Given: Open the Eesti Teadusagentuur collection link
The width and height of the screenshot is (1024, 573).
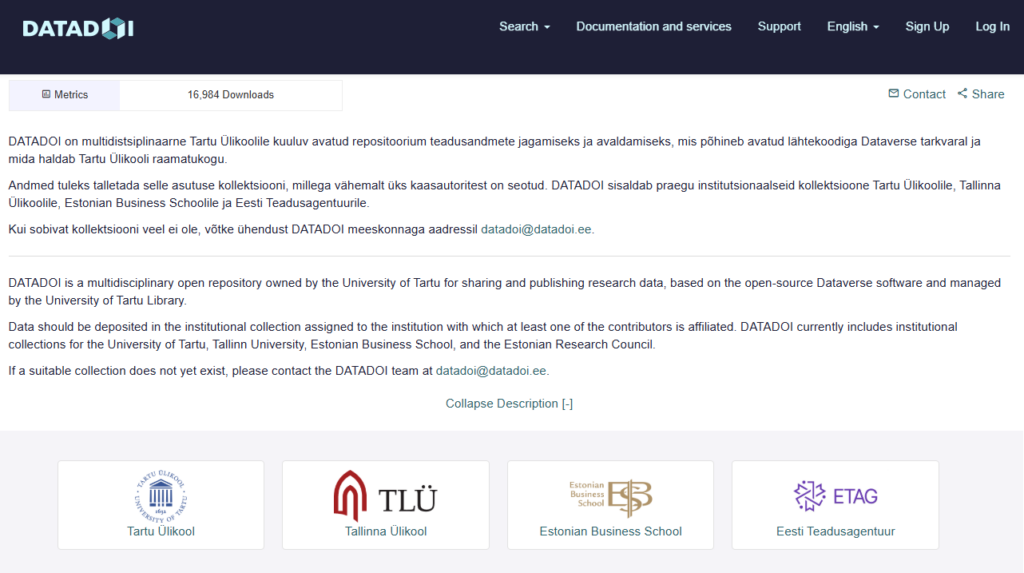Looking at the screenshot, I should [x=835, y=531].
